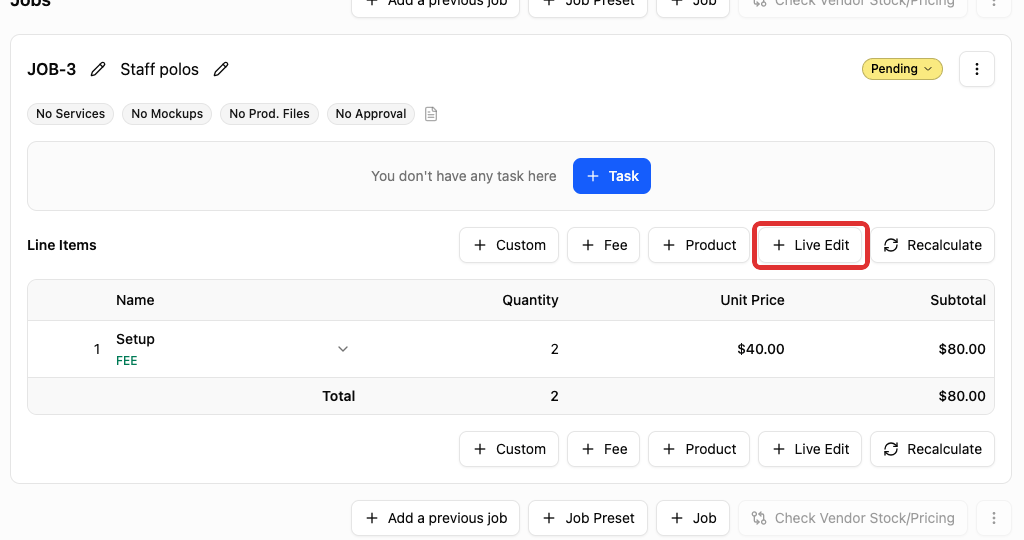1024x540 pixels.
Task: Start Live Edit from the lower toolbar
Action: click(810, 449)
